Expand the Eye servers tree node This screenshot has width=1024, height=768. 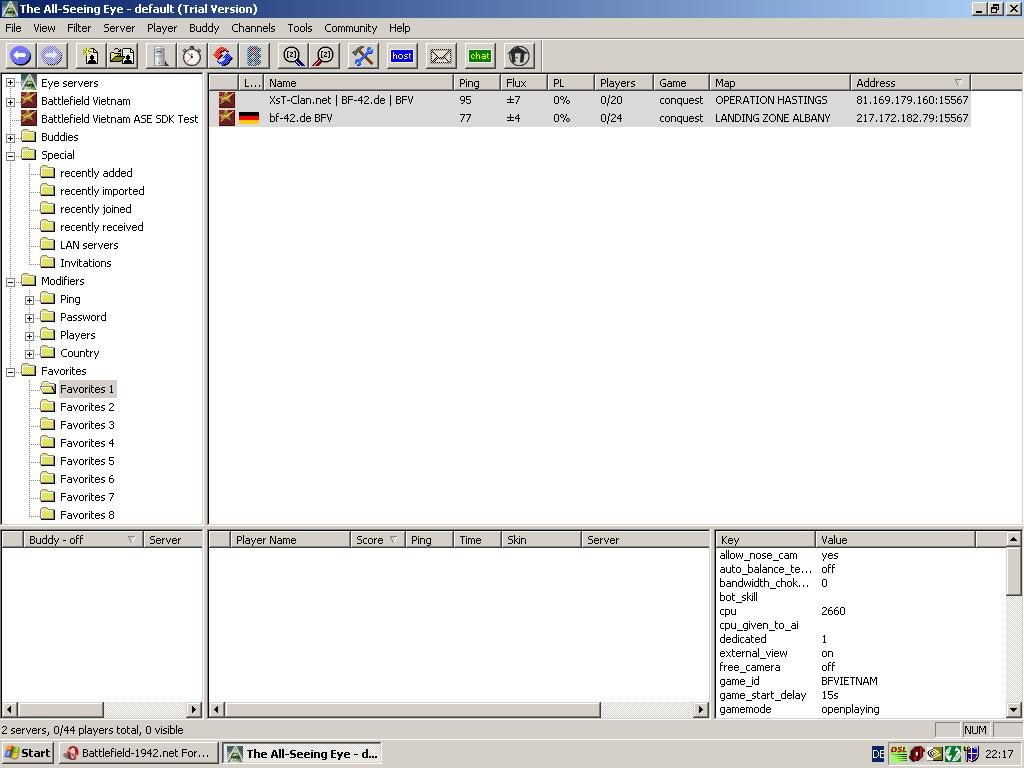click(x=10, y=83)
